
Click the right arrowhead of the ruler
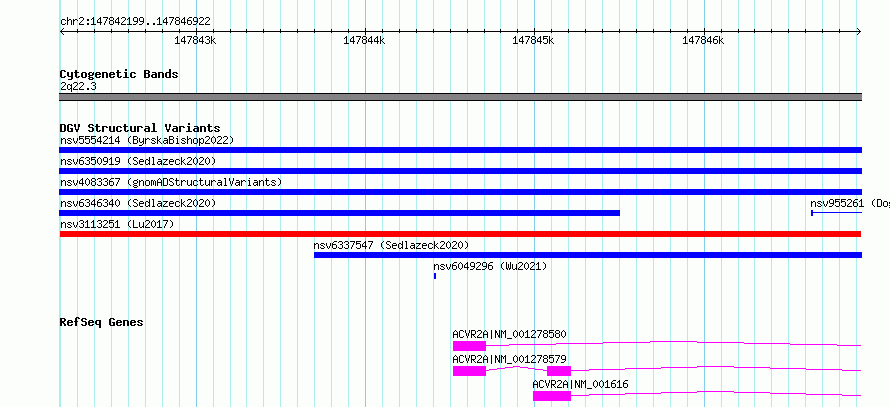(x=859, y=31)
